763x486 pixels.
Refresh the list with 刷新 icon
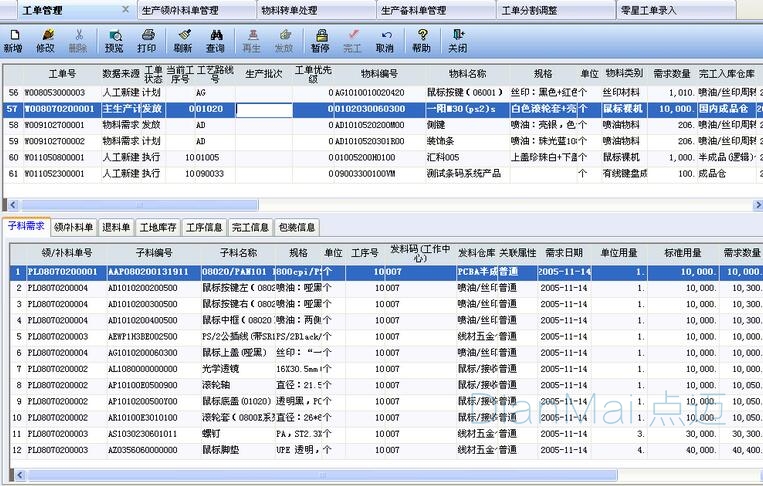[183, 40]
